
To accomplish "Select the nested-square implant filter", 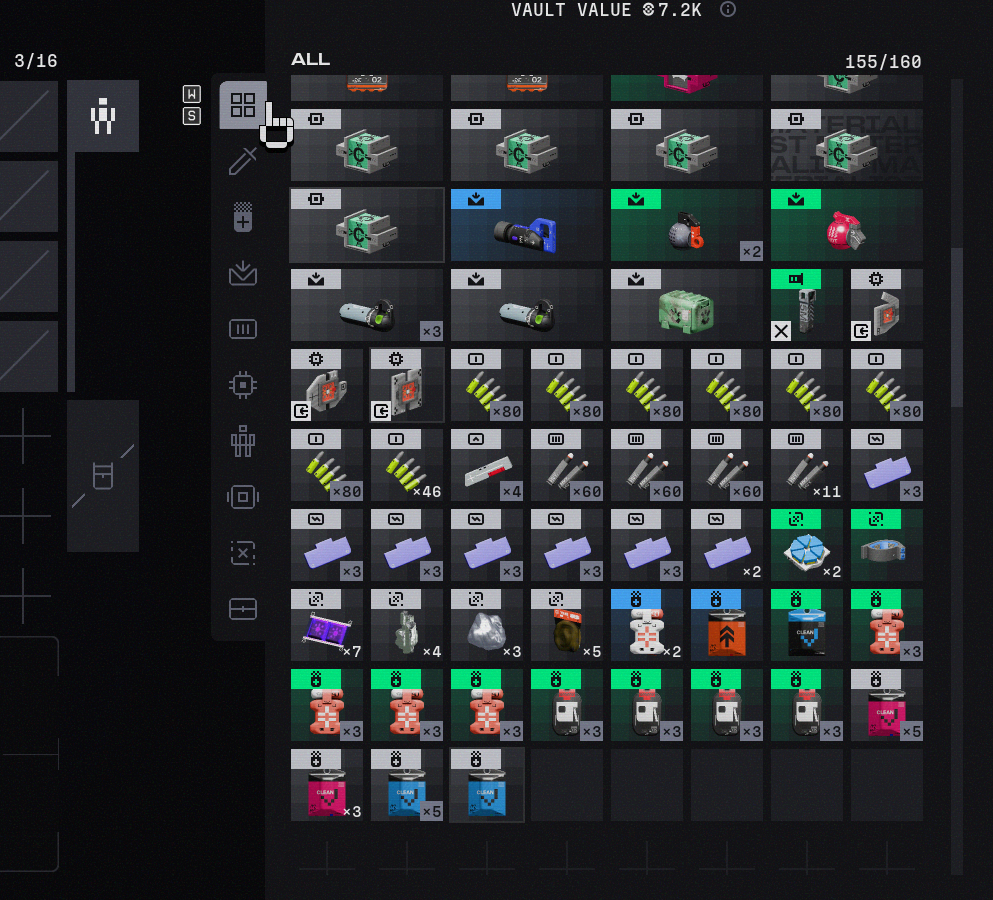I will point(243,497).
